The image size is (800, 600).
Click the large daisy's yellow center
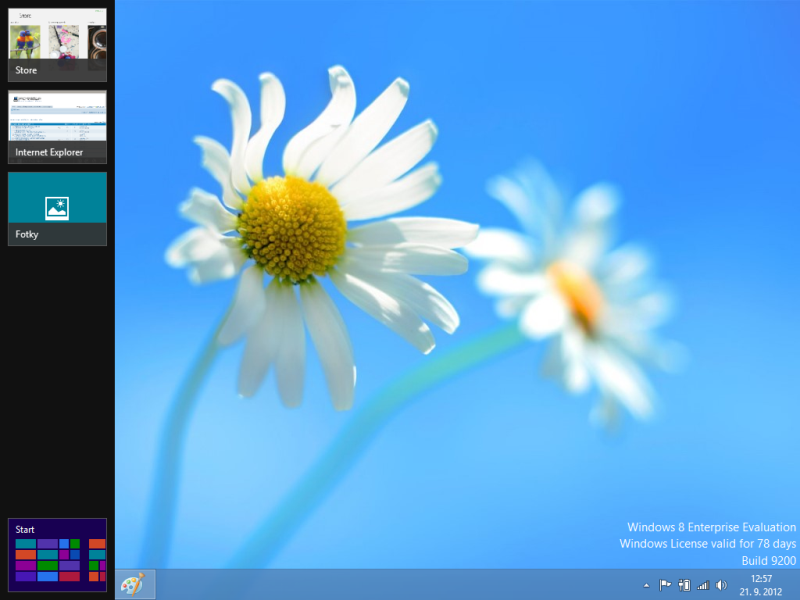pyautogui.click(x=291, y=228)
